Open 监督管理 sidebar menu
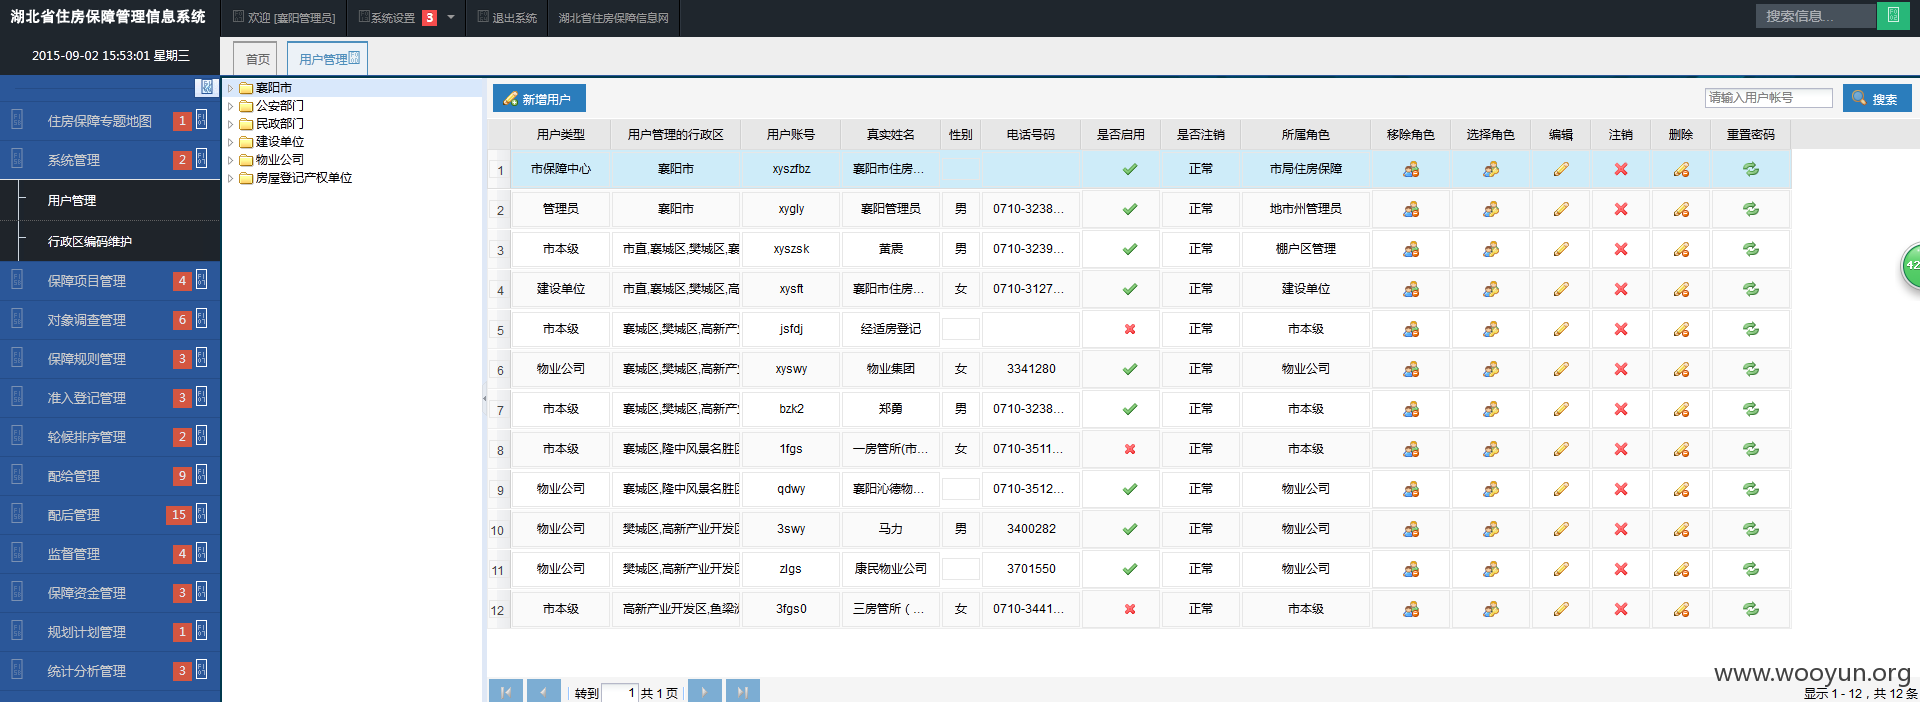The width and height of the screenshot is (1920, 702). pyautogui.click(x=110, y=554)
